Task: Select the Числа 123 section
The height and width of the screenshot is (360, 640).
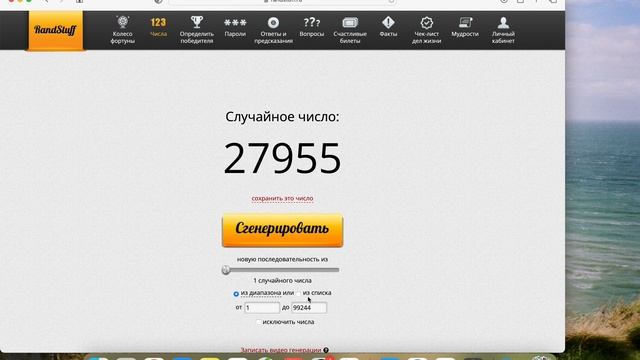Action: click(x=158, y=27)
